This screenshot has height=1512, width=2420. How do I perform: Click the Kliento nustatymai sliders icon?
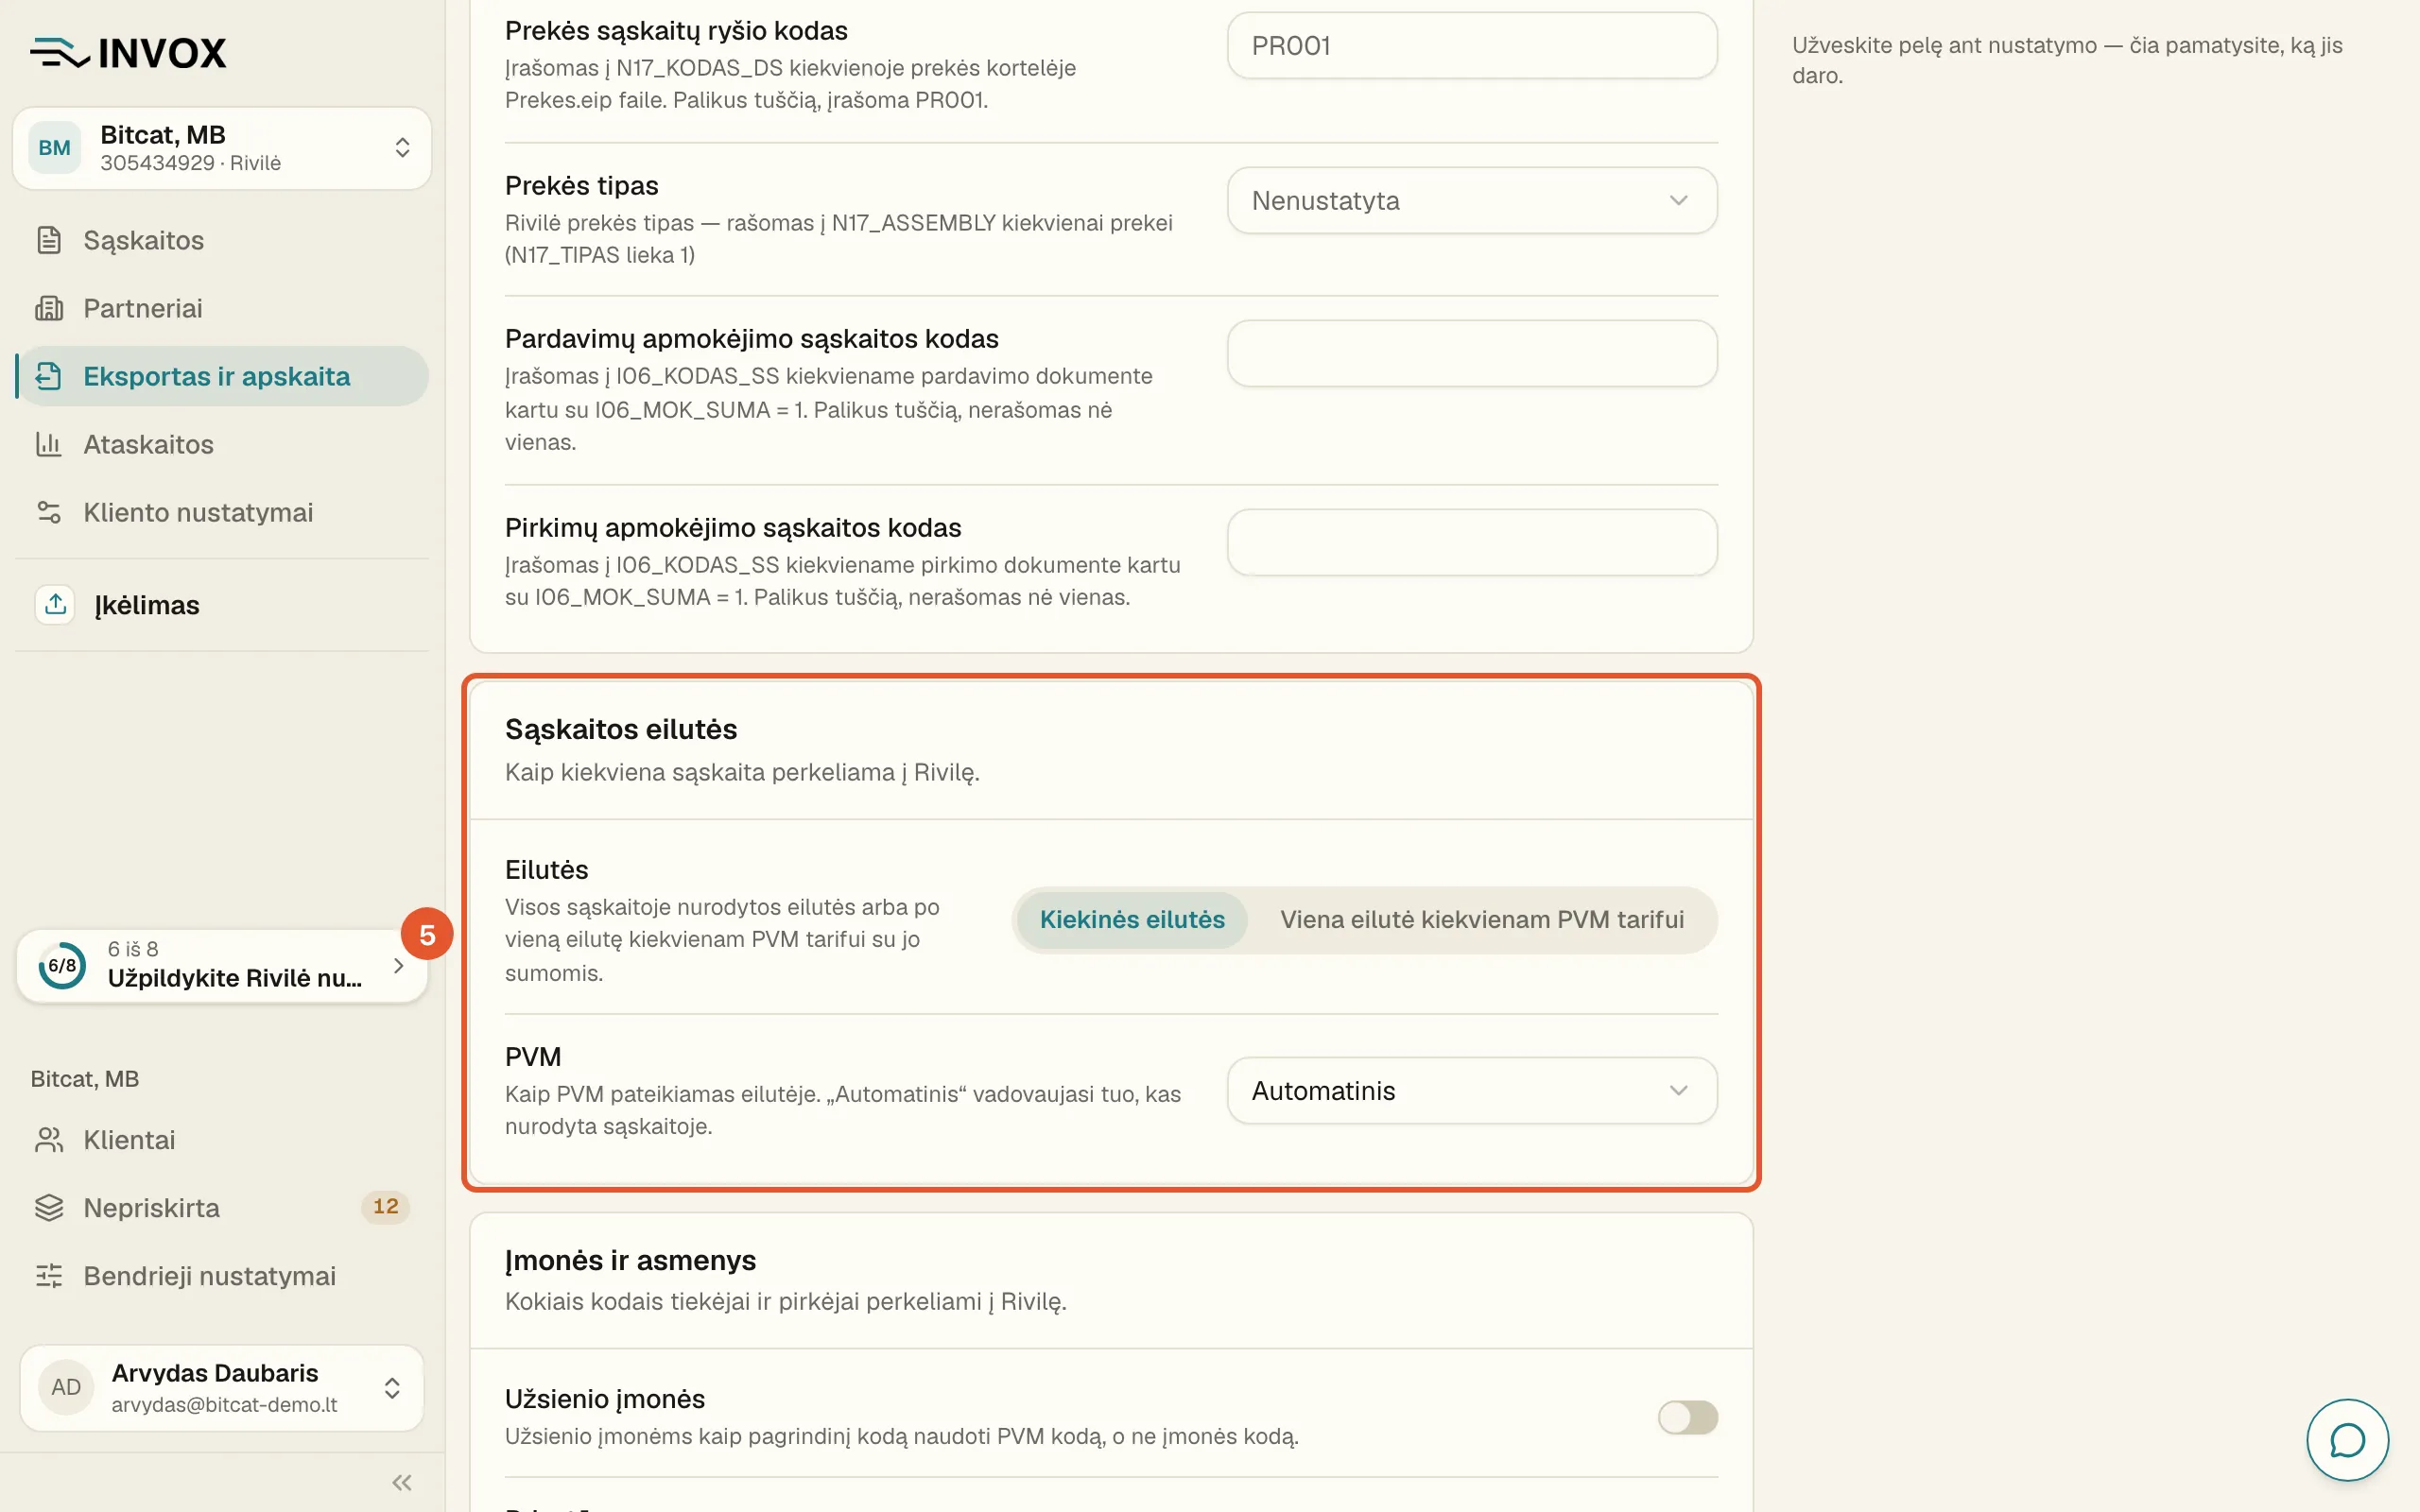click(49, 512)
